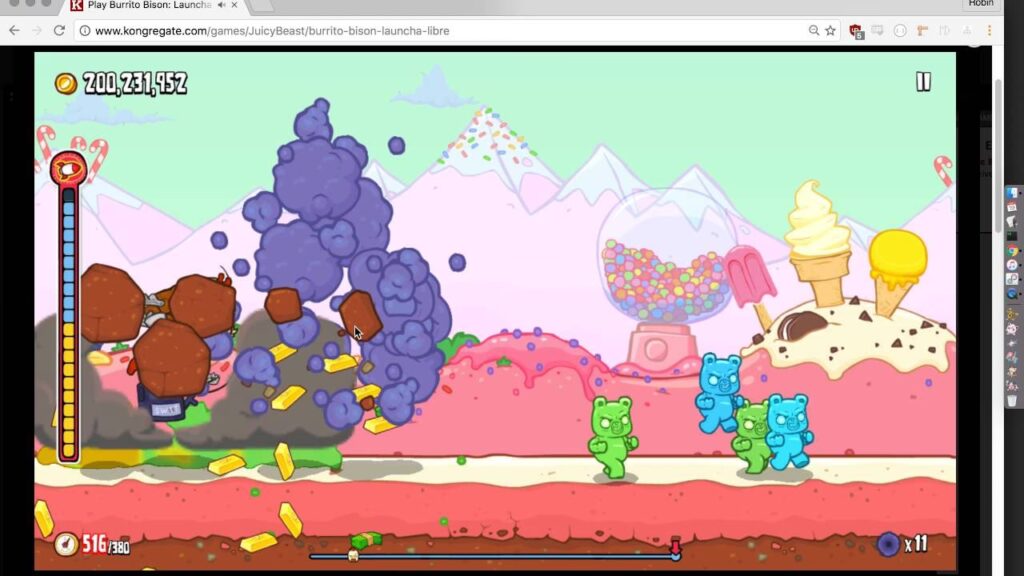Bookmark this page with the star icon
The image size is (1024, 576).
click(x=830, y=31)
